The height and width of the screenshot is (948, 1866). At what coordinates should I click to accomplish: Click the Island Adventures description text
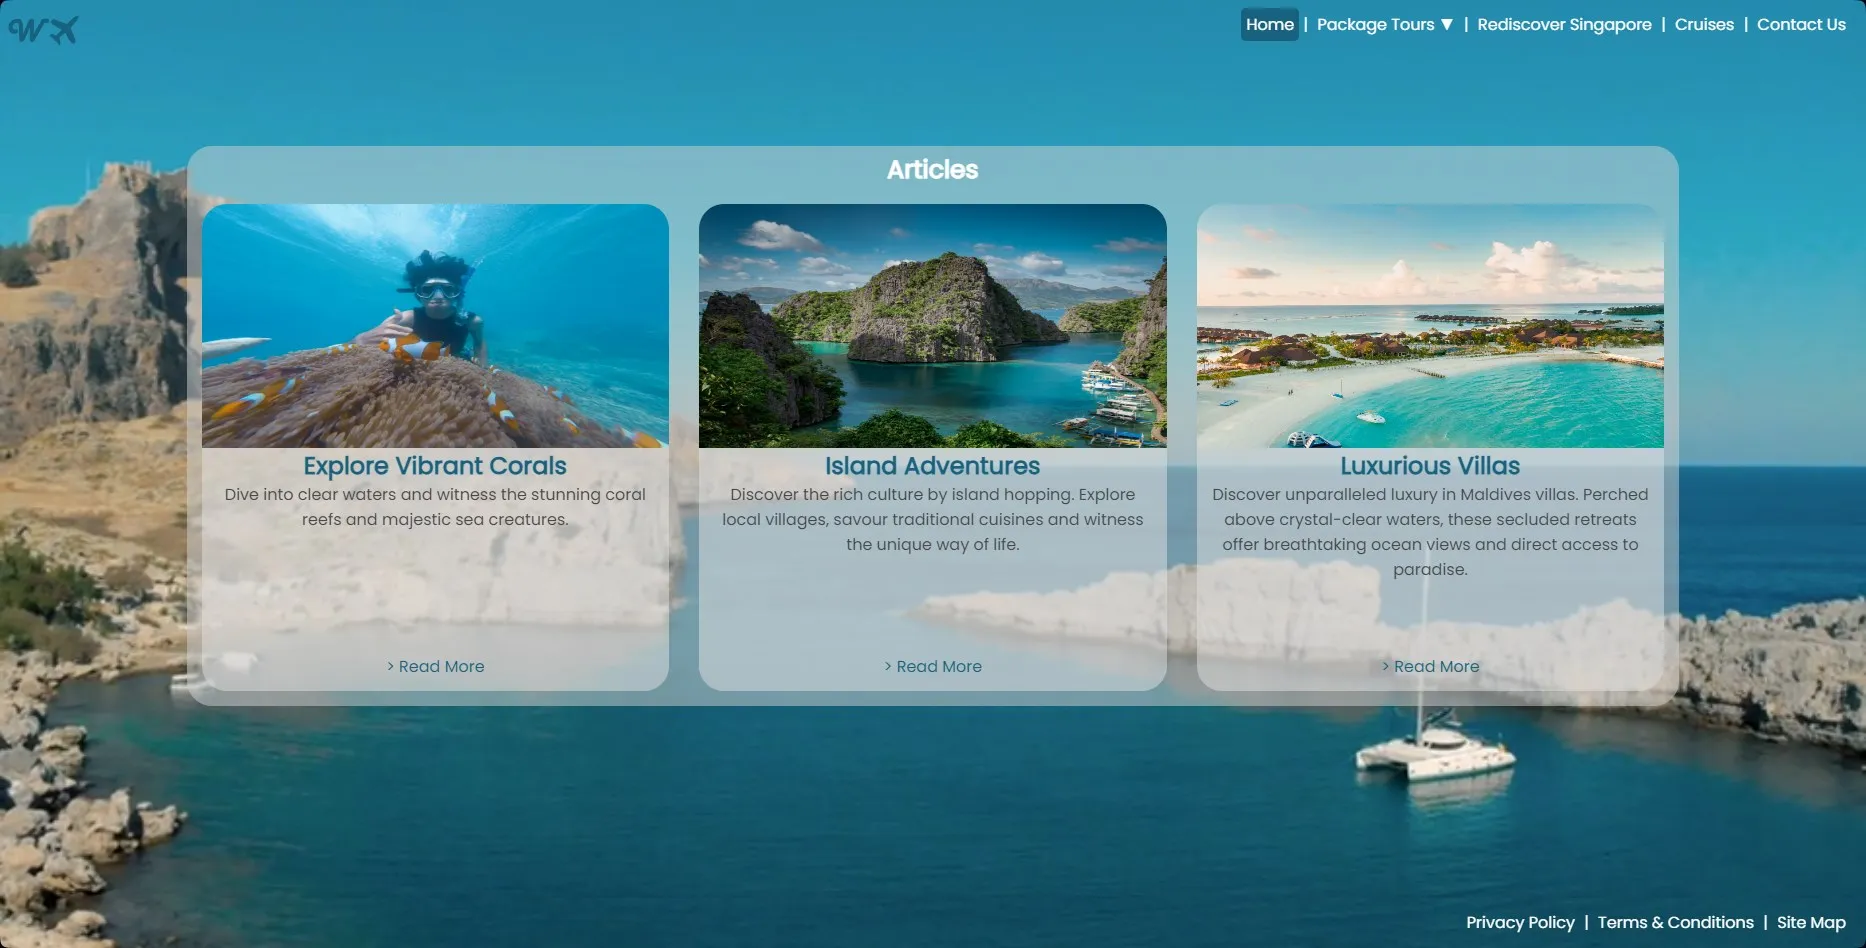(932, 520)
